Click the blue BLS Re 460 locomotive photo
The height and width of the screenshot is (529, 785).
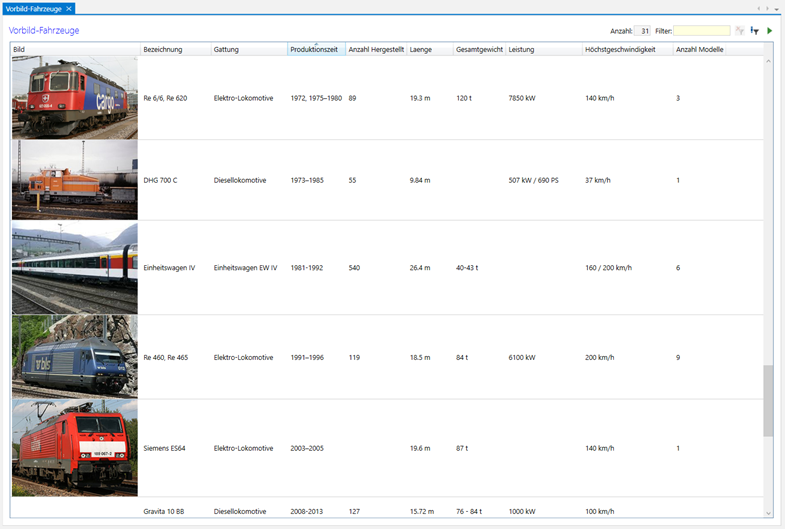click(x=75, y=357)
